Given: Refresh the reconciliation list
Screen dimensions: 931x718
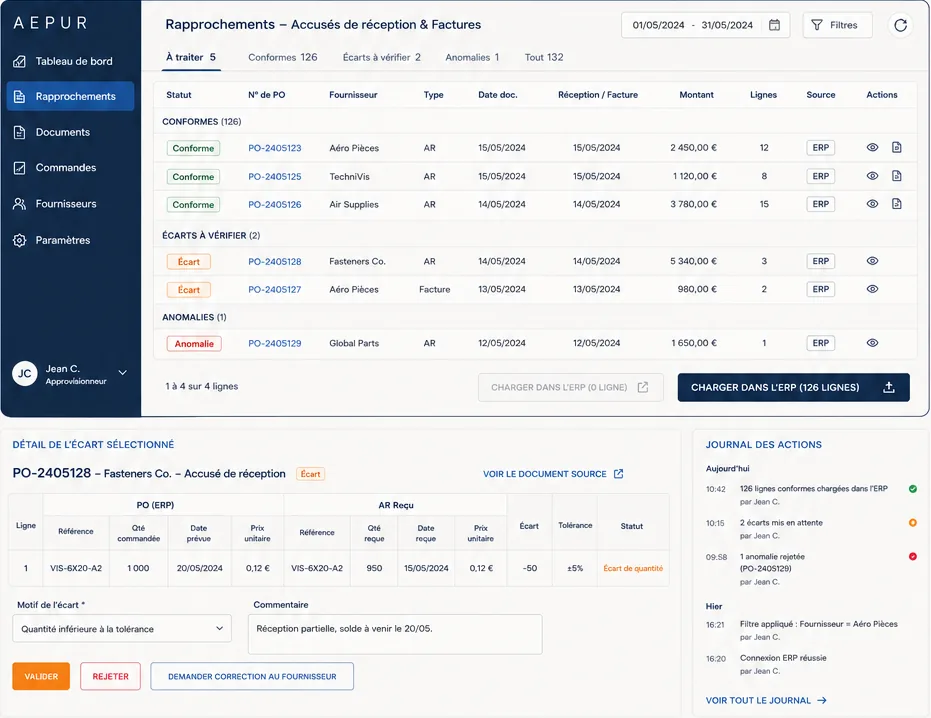Looking at the screenshot, I should click(901, 25).
